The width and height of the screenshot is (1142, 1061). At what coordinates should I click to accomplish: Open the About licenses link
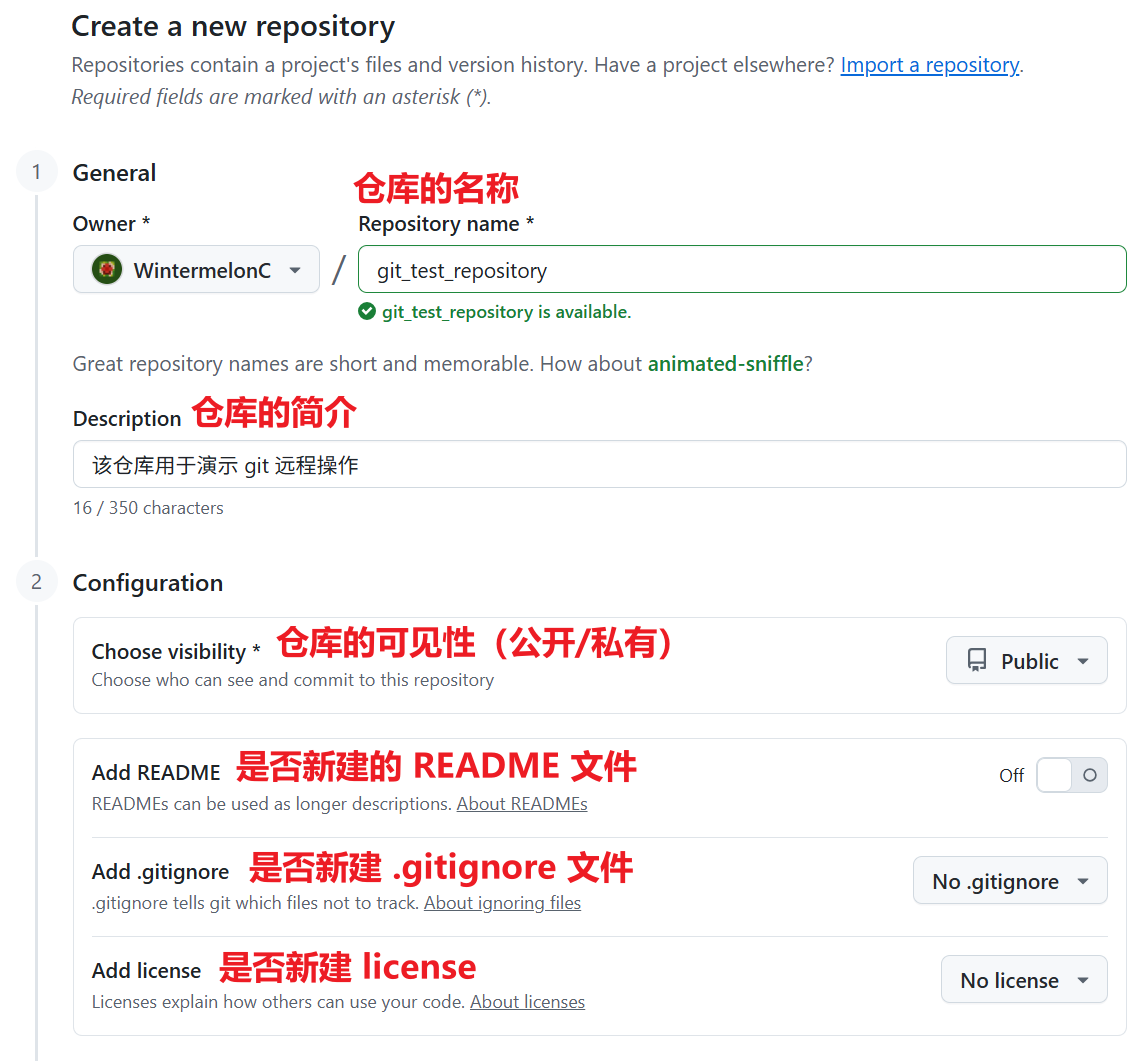coord(527,1002)
